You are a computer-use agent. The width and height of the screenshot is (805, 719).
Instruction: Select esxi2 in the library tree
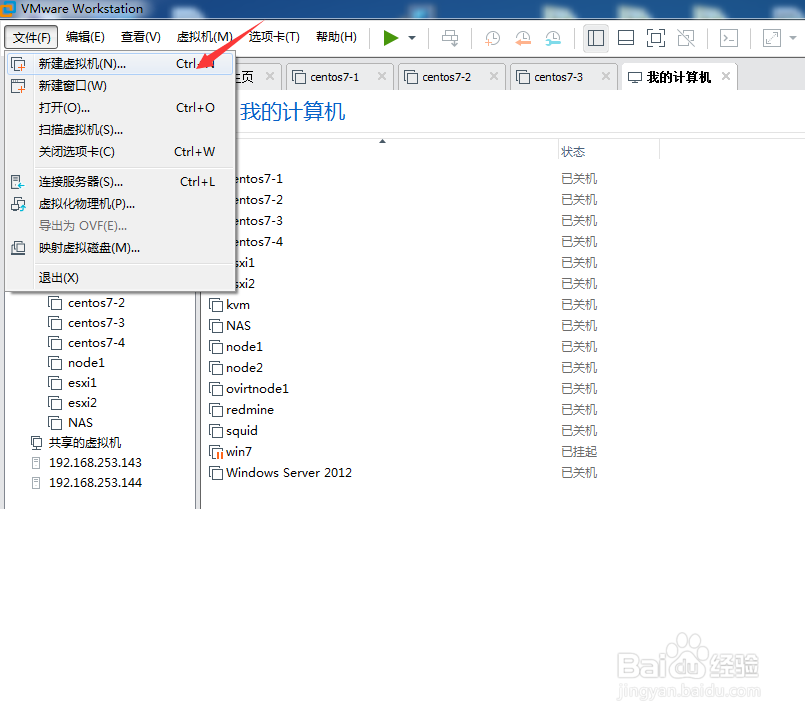coord(82,403)
